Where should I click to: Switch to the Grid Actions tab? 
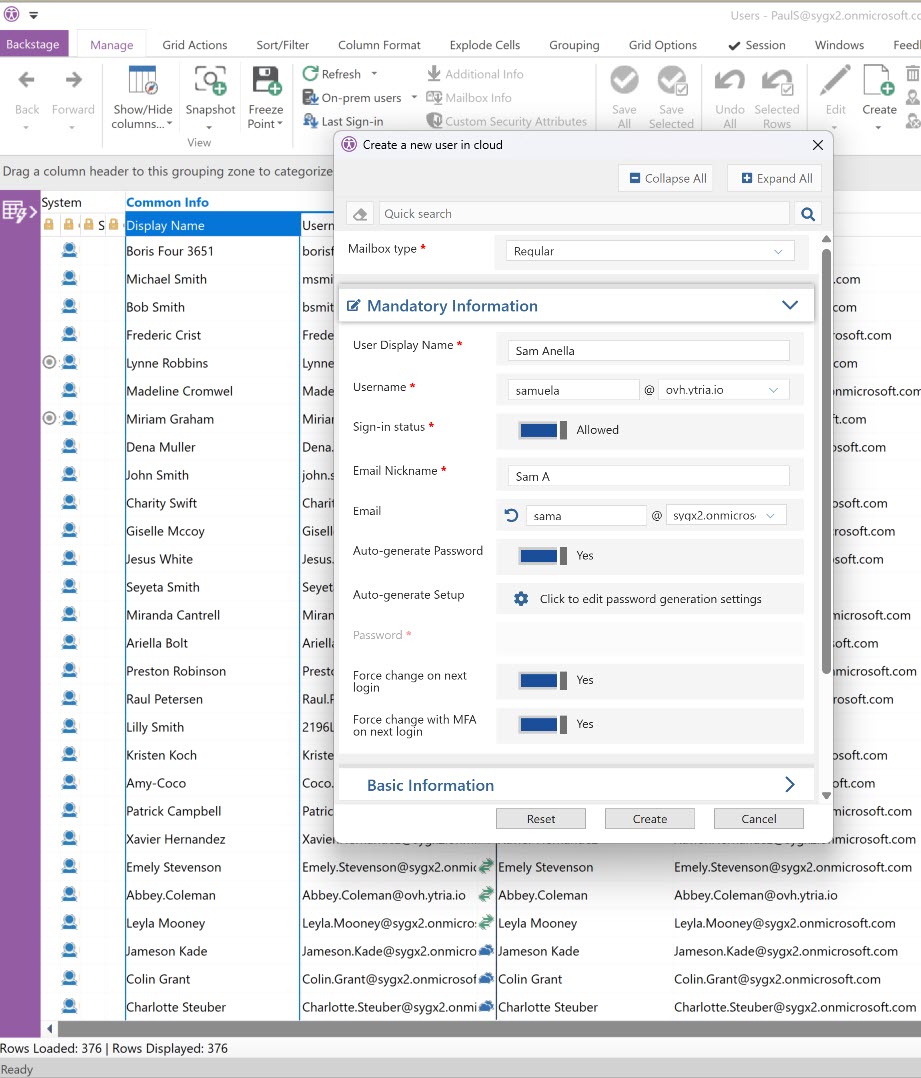(x=195, y=45)
